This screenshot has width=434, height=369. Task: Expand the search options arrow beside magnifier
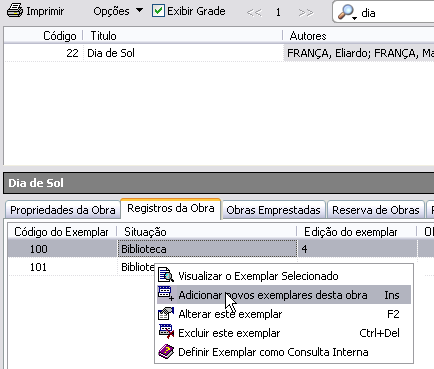tap(355, 18)
